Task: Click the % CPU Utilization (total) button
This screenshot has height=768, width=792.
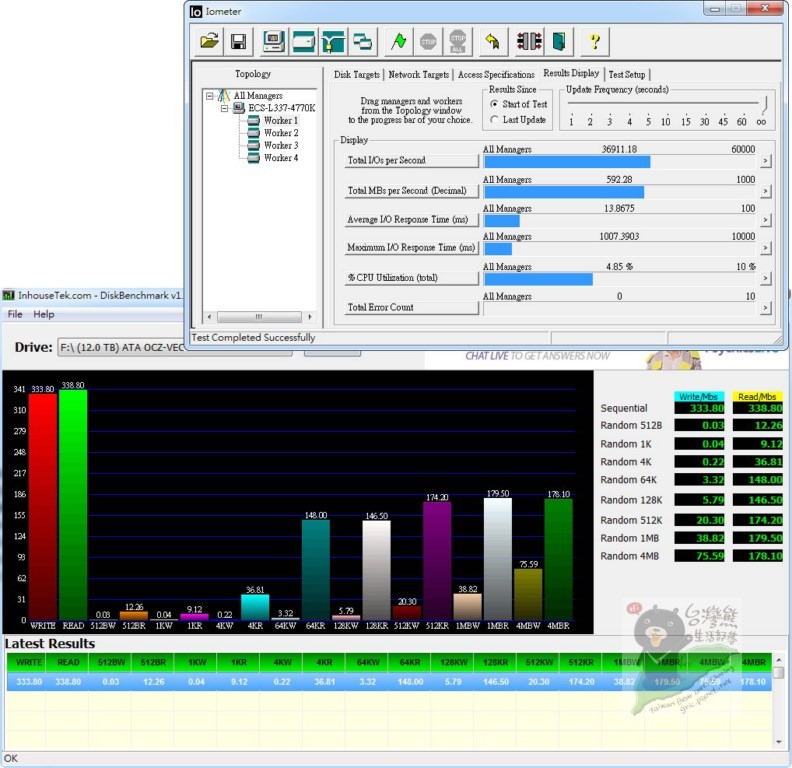Action: (x=411, y=278)
